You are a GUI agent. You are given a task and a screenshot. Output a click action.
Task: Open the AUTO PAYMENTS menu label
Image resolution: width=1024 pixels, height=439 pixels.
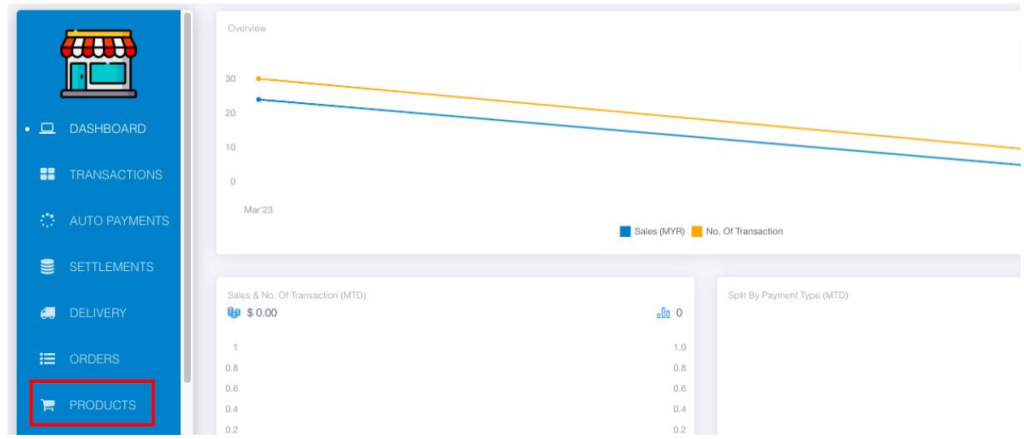119,221
